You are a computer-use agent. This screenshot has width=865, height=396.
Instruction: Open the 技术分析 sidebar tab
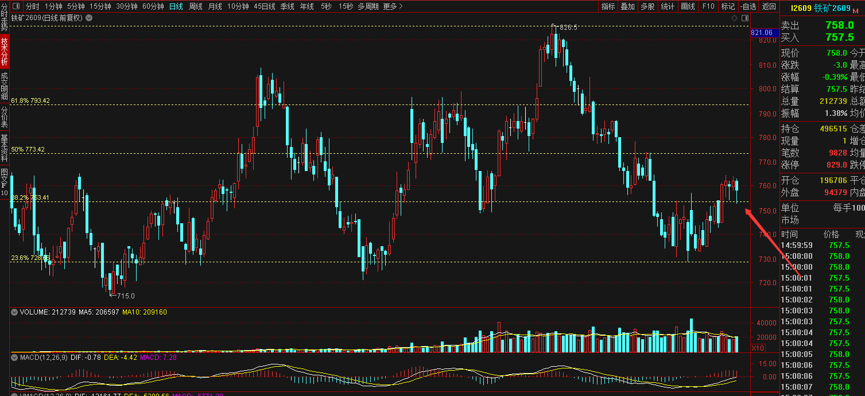[4, 51]
